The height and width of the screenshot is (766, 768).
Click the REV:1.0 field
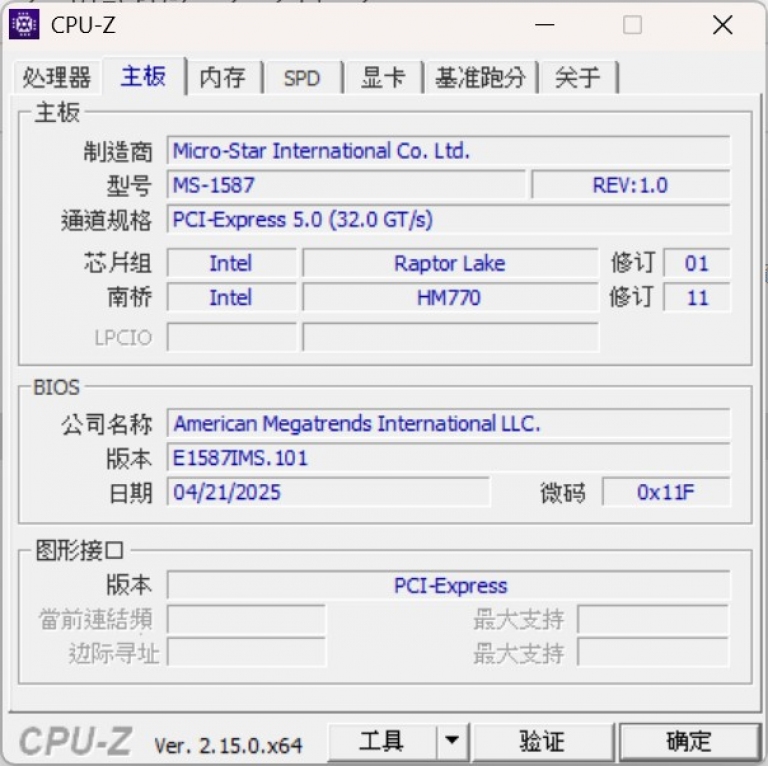(630, 185)
